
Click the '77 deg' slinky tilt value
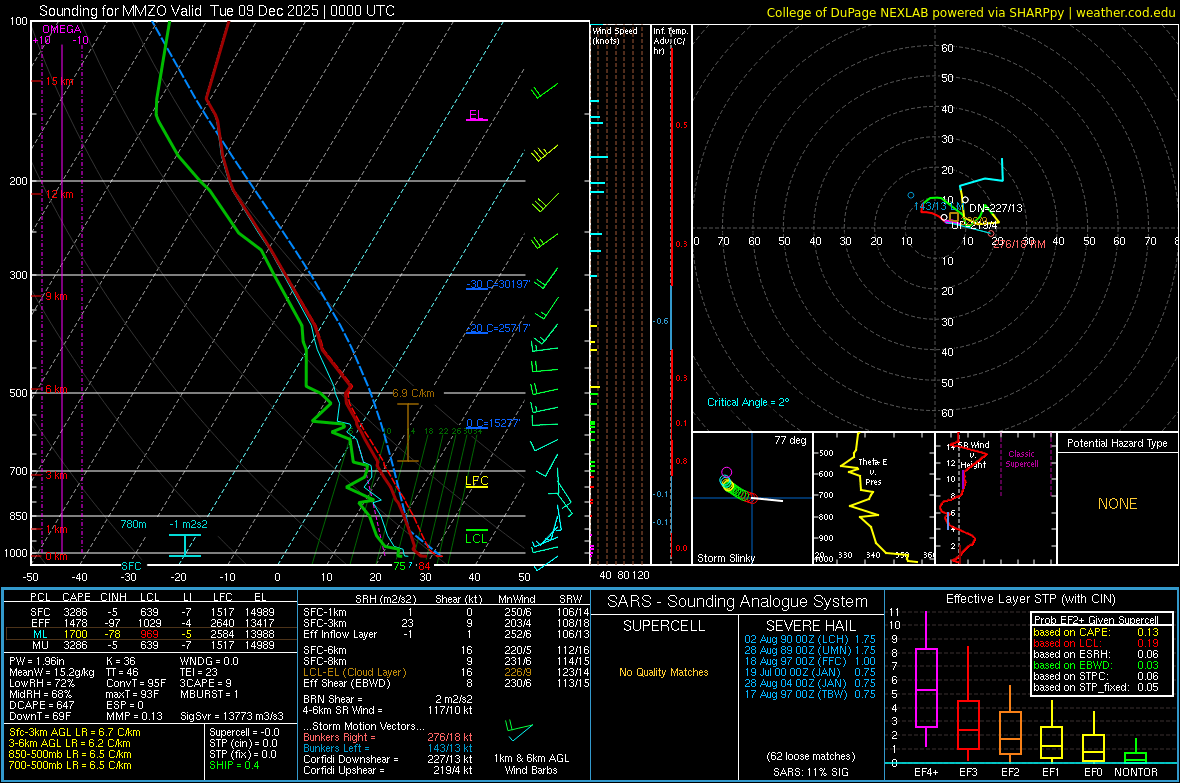790,440
